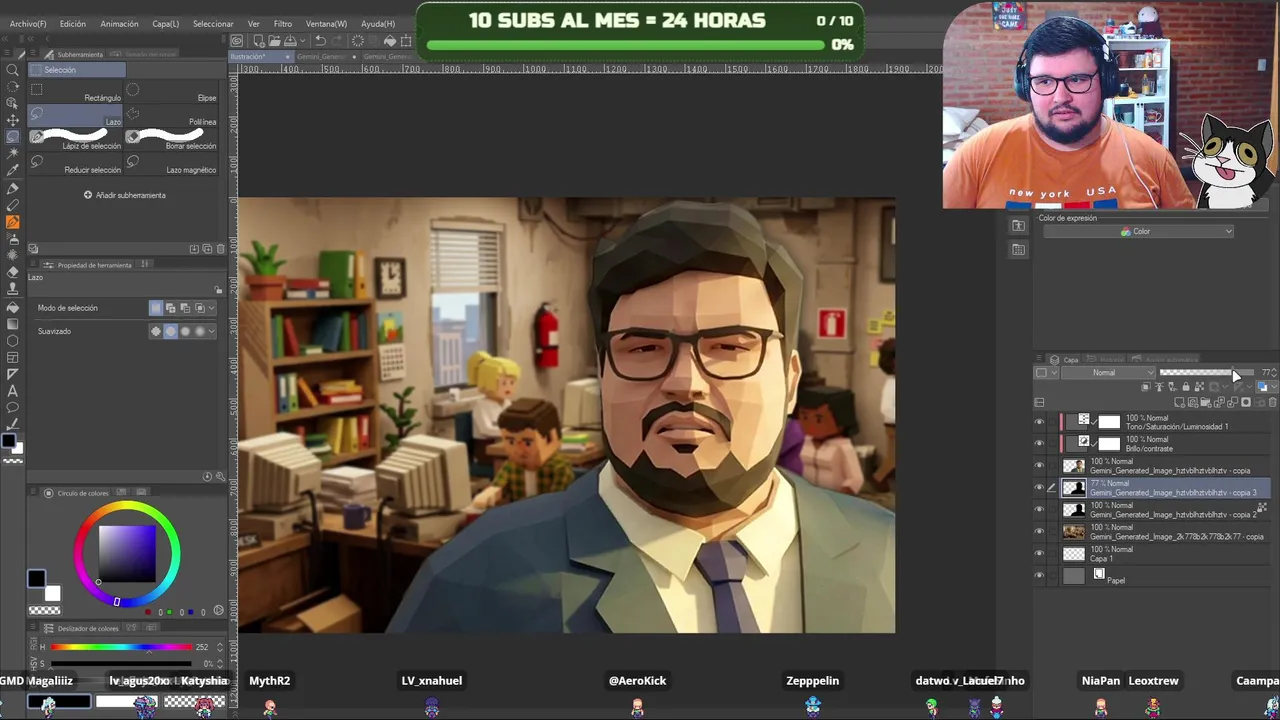Open the Archivo menu

tap(28, 24)
